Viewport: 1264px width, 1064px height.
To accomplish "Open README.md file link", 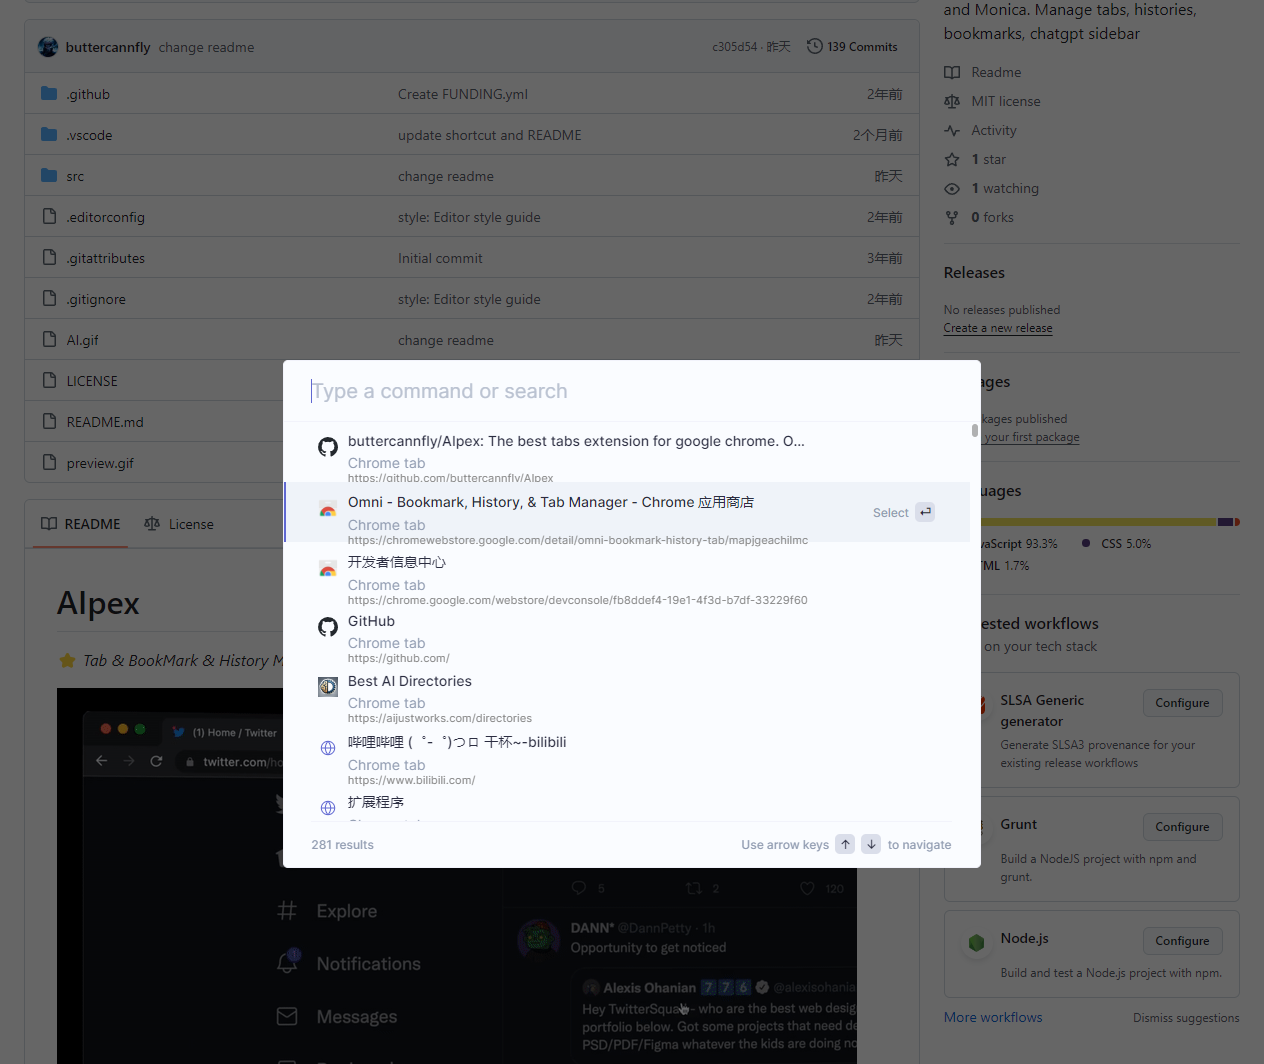I will coord(105,422).
